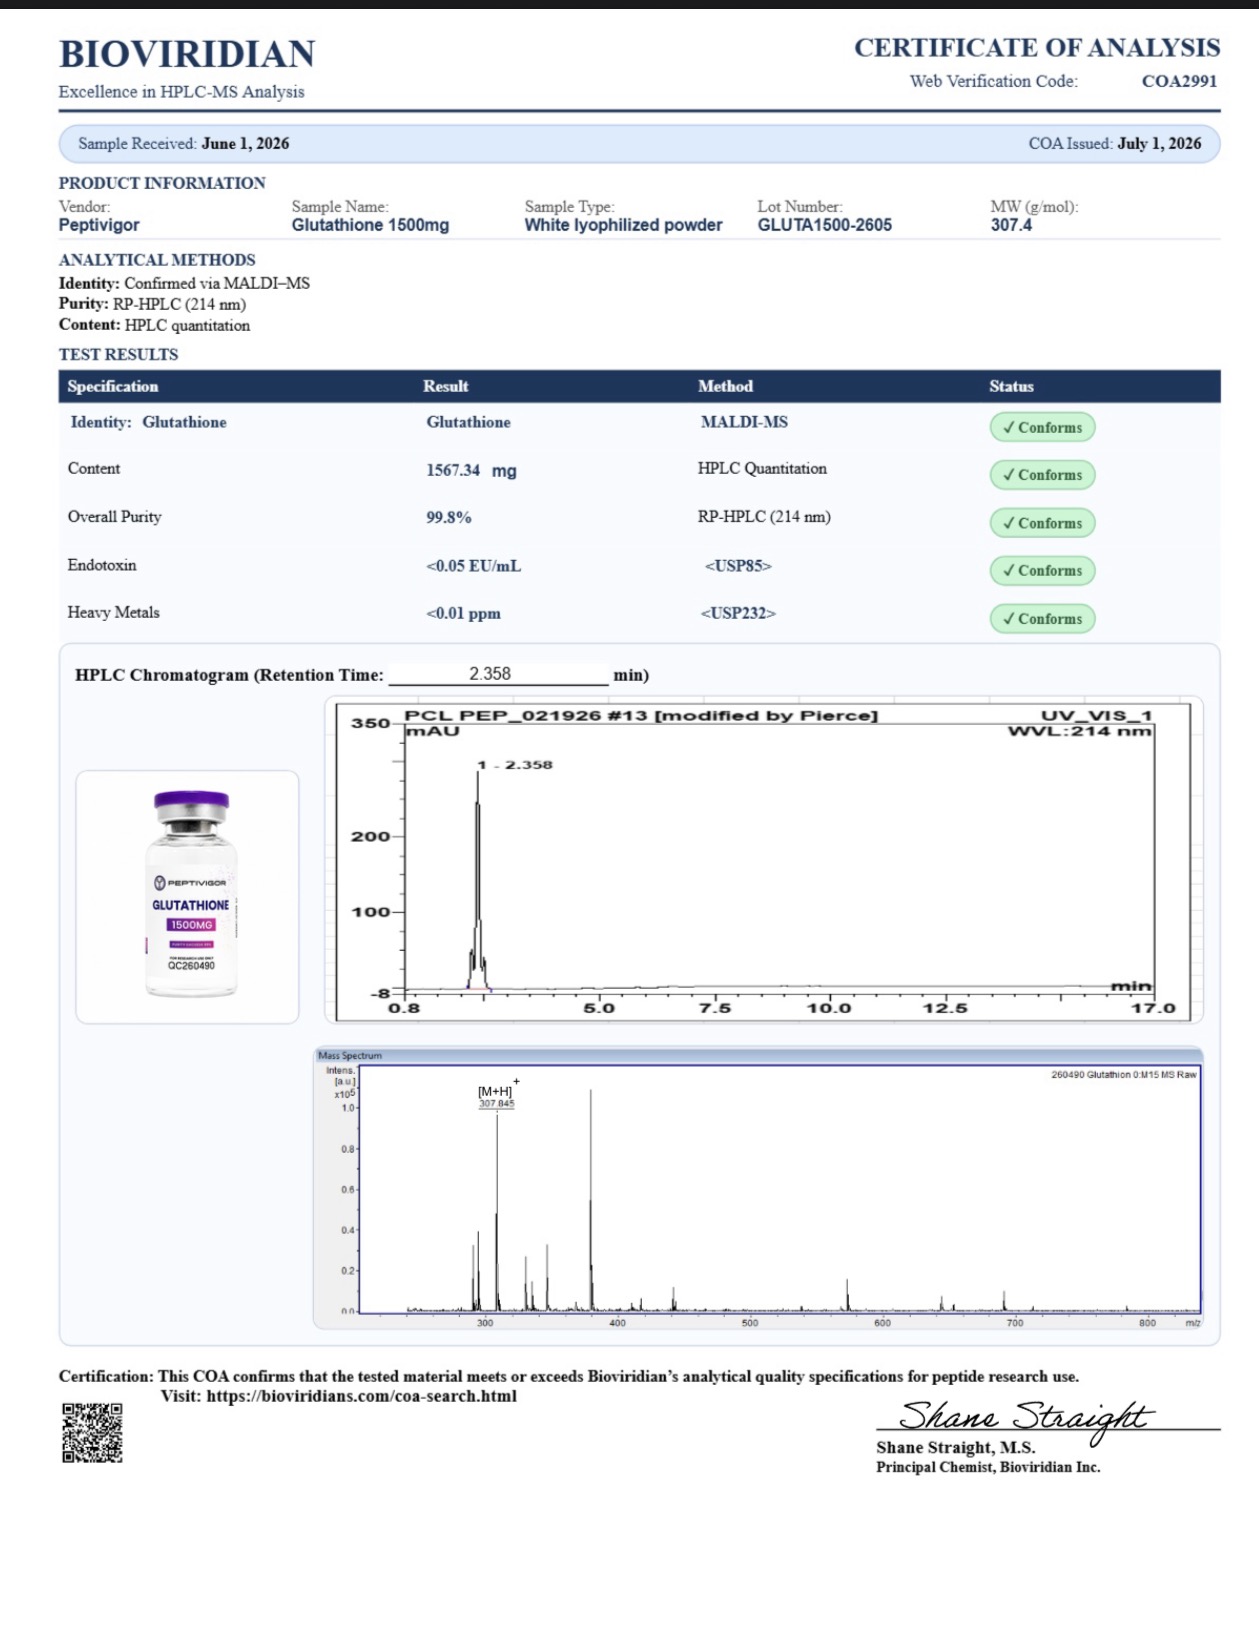Click the MALDI-MS method cell

point(744,422)
